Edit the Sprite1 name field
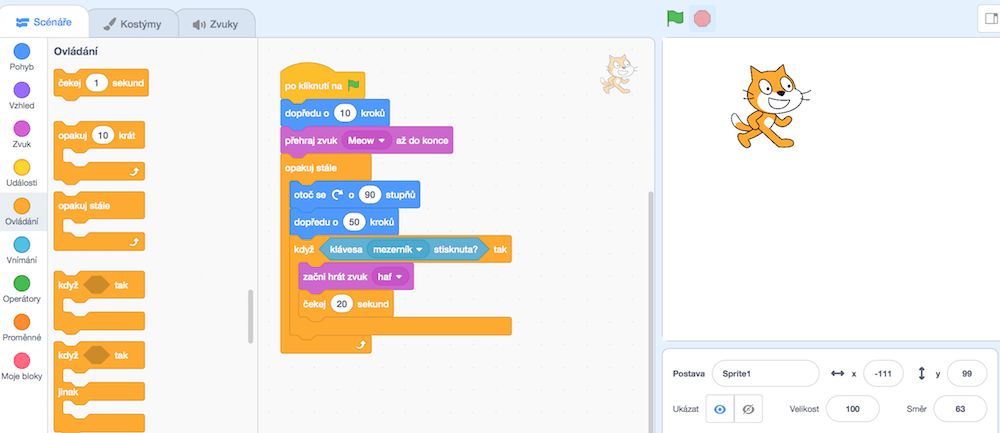This screenshot has height=433, width=1000. point(765,374)
